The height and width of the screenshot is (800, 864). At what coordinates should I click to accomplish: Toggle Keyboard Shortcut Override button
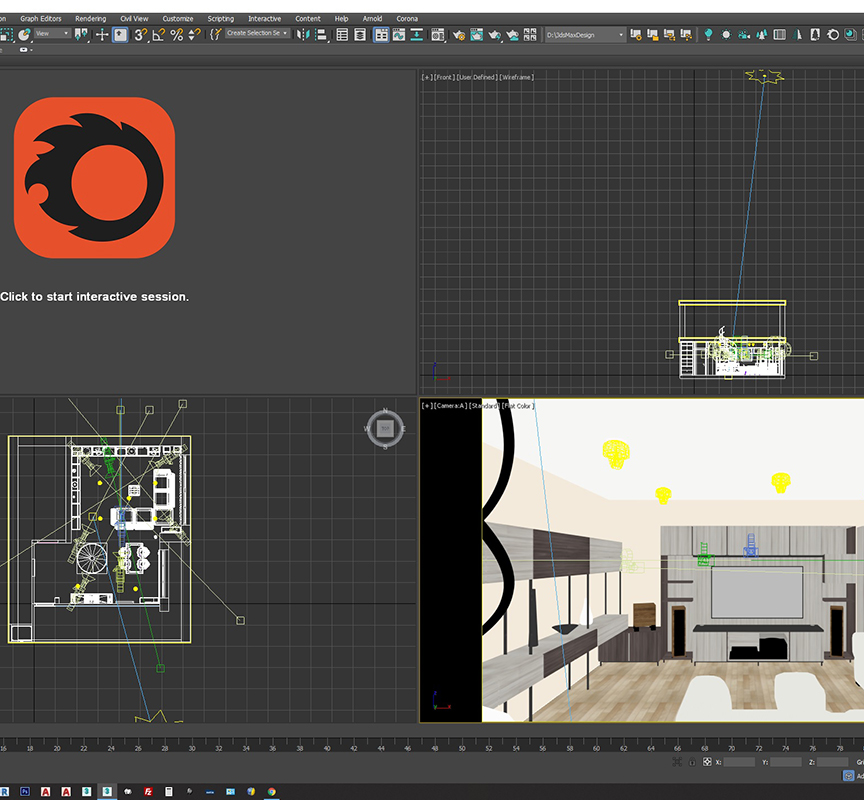click(x=120, y=35)
